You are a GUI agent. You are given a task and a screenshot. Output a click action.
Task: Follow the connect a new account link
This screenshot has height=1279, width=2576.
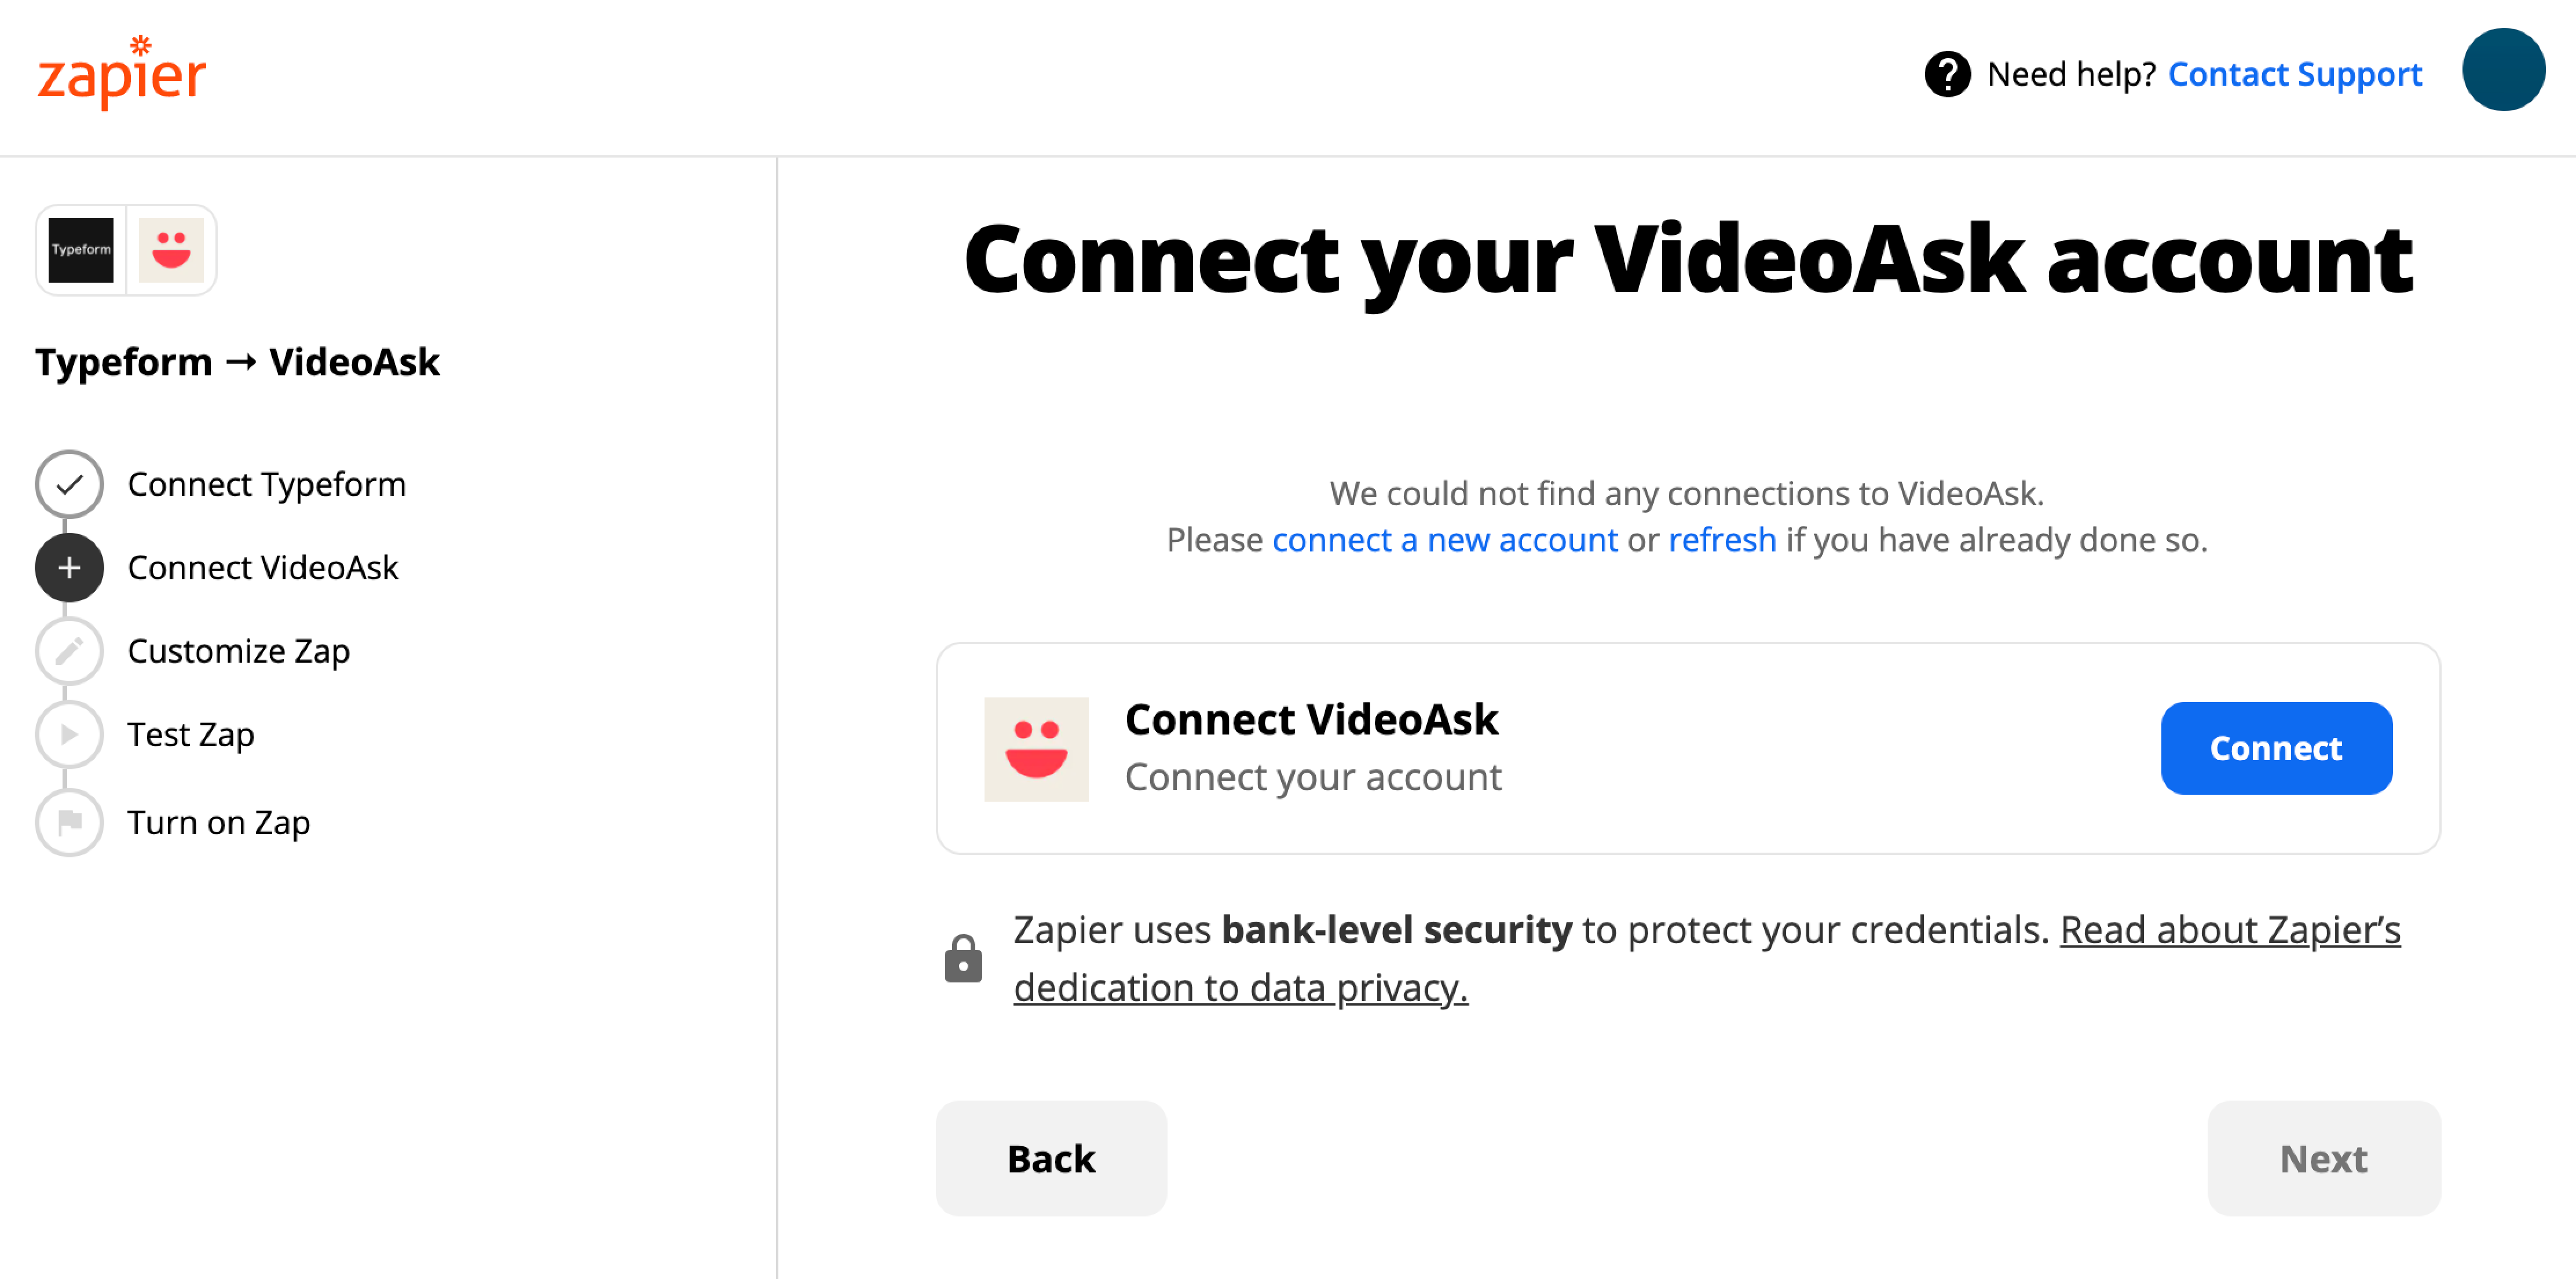pos(1444,540)
